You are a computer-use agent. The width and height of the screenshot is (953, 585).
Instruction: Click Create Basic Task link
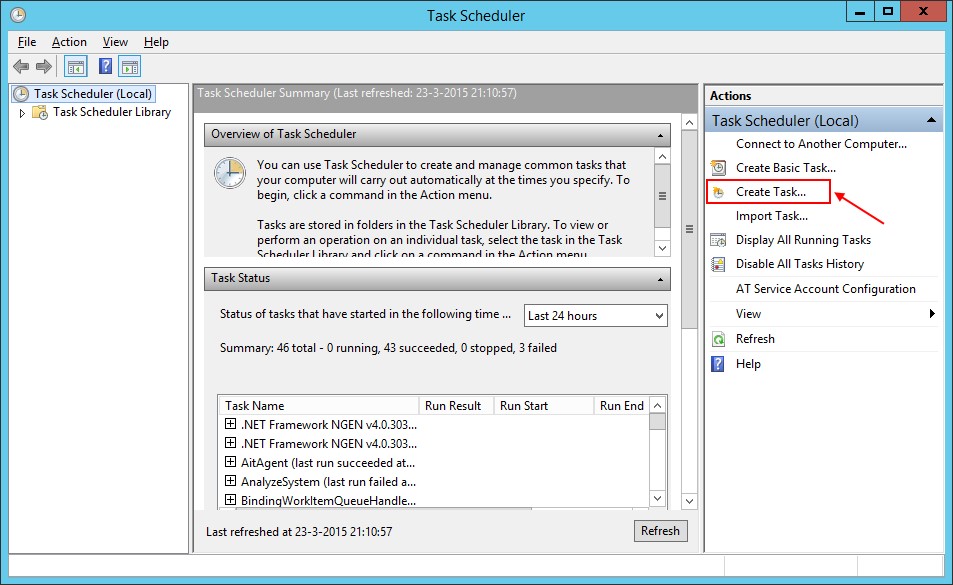[x=785, y=168]
